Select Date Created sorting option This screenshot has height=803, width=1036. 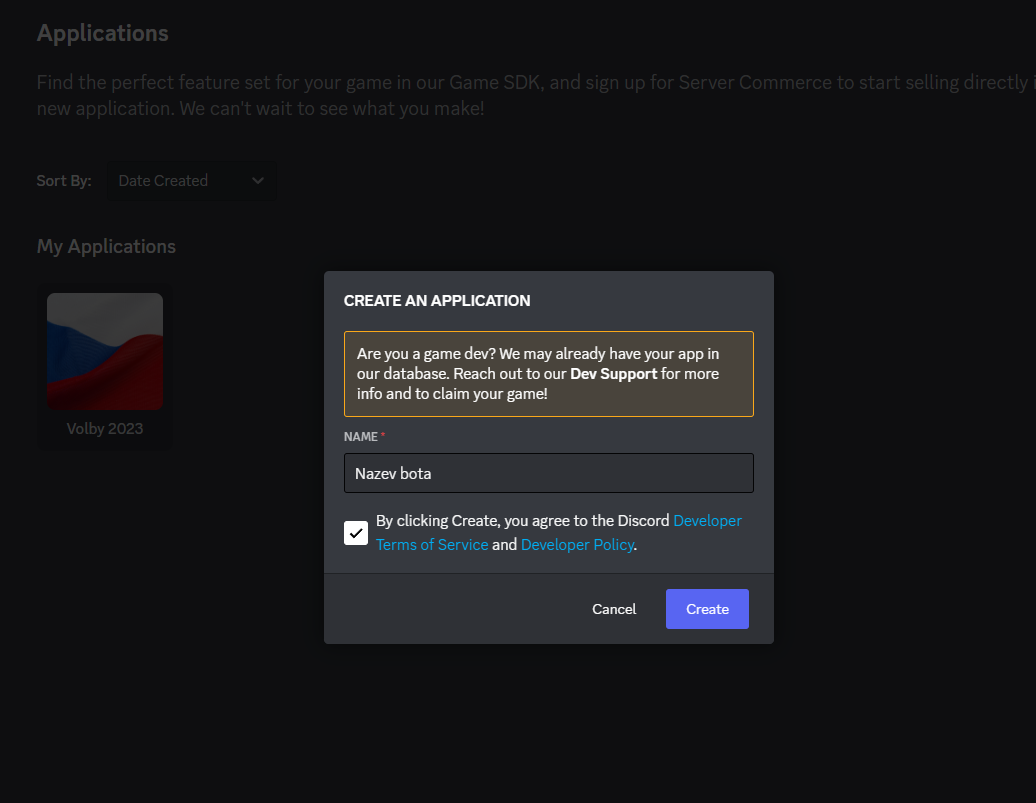tap(163, 181)
